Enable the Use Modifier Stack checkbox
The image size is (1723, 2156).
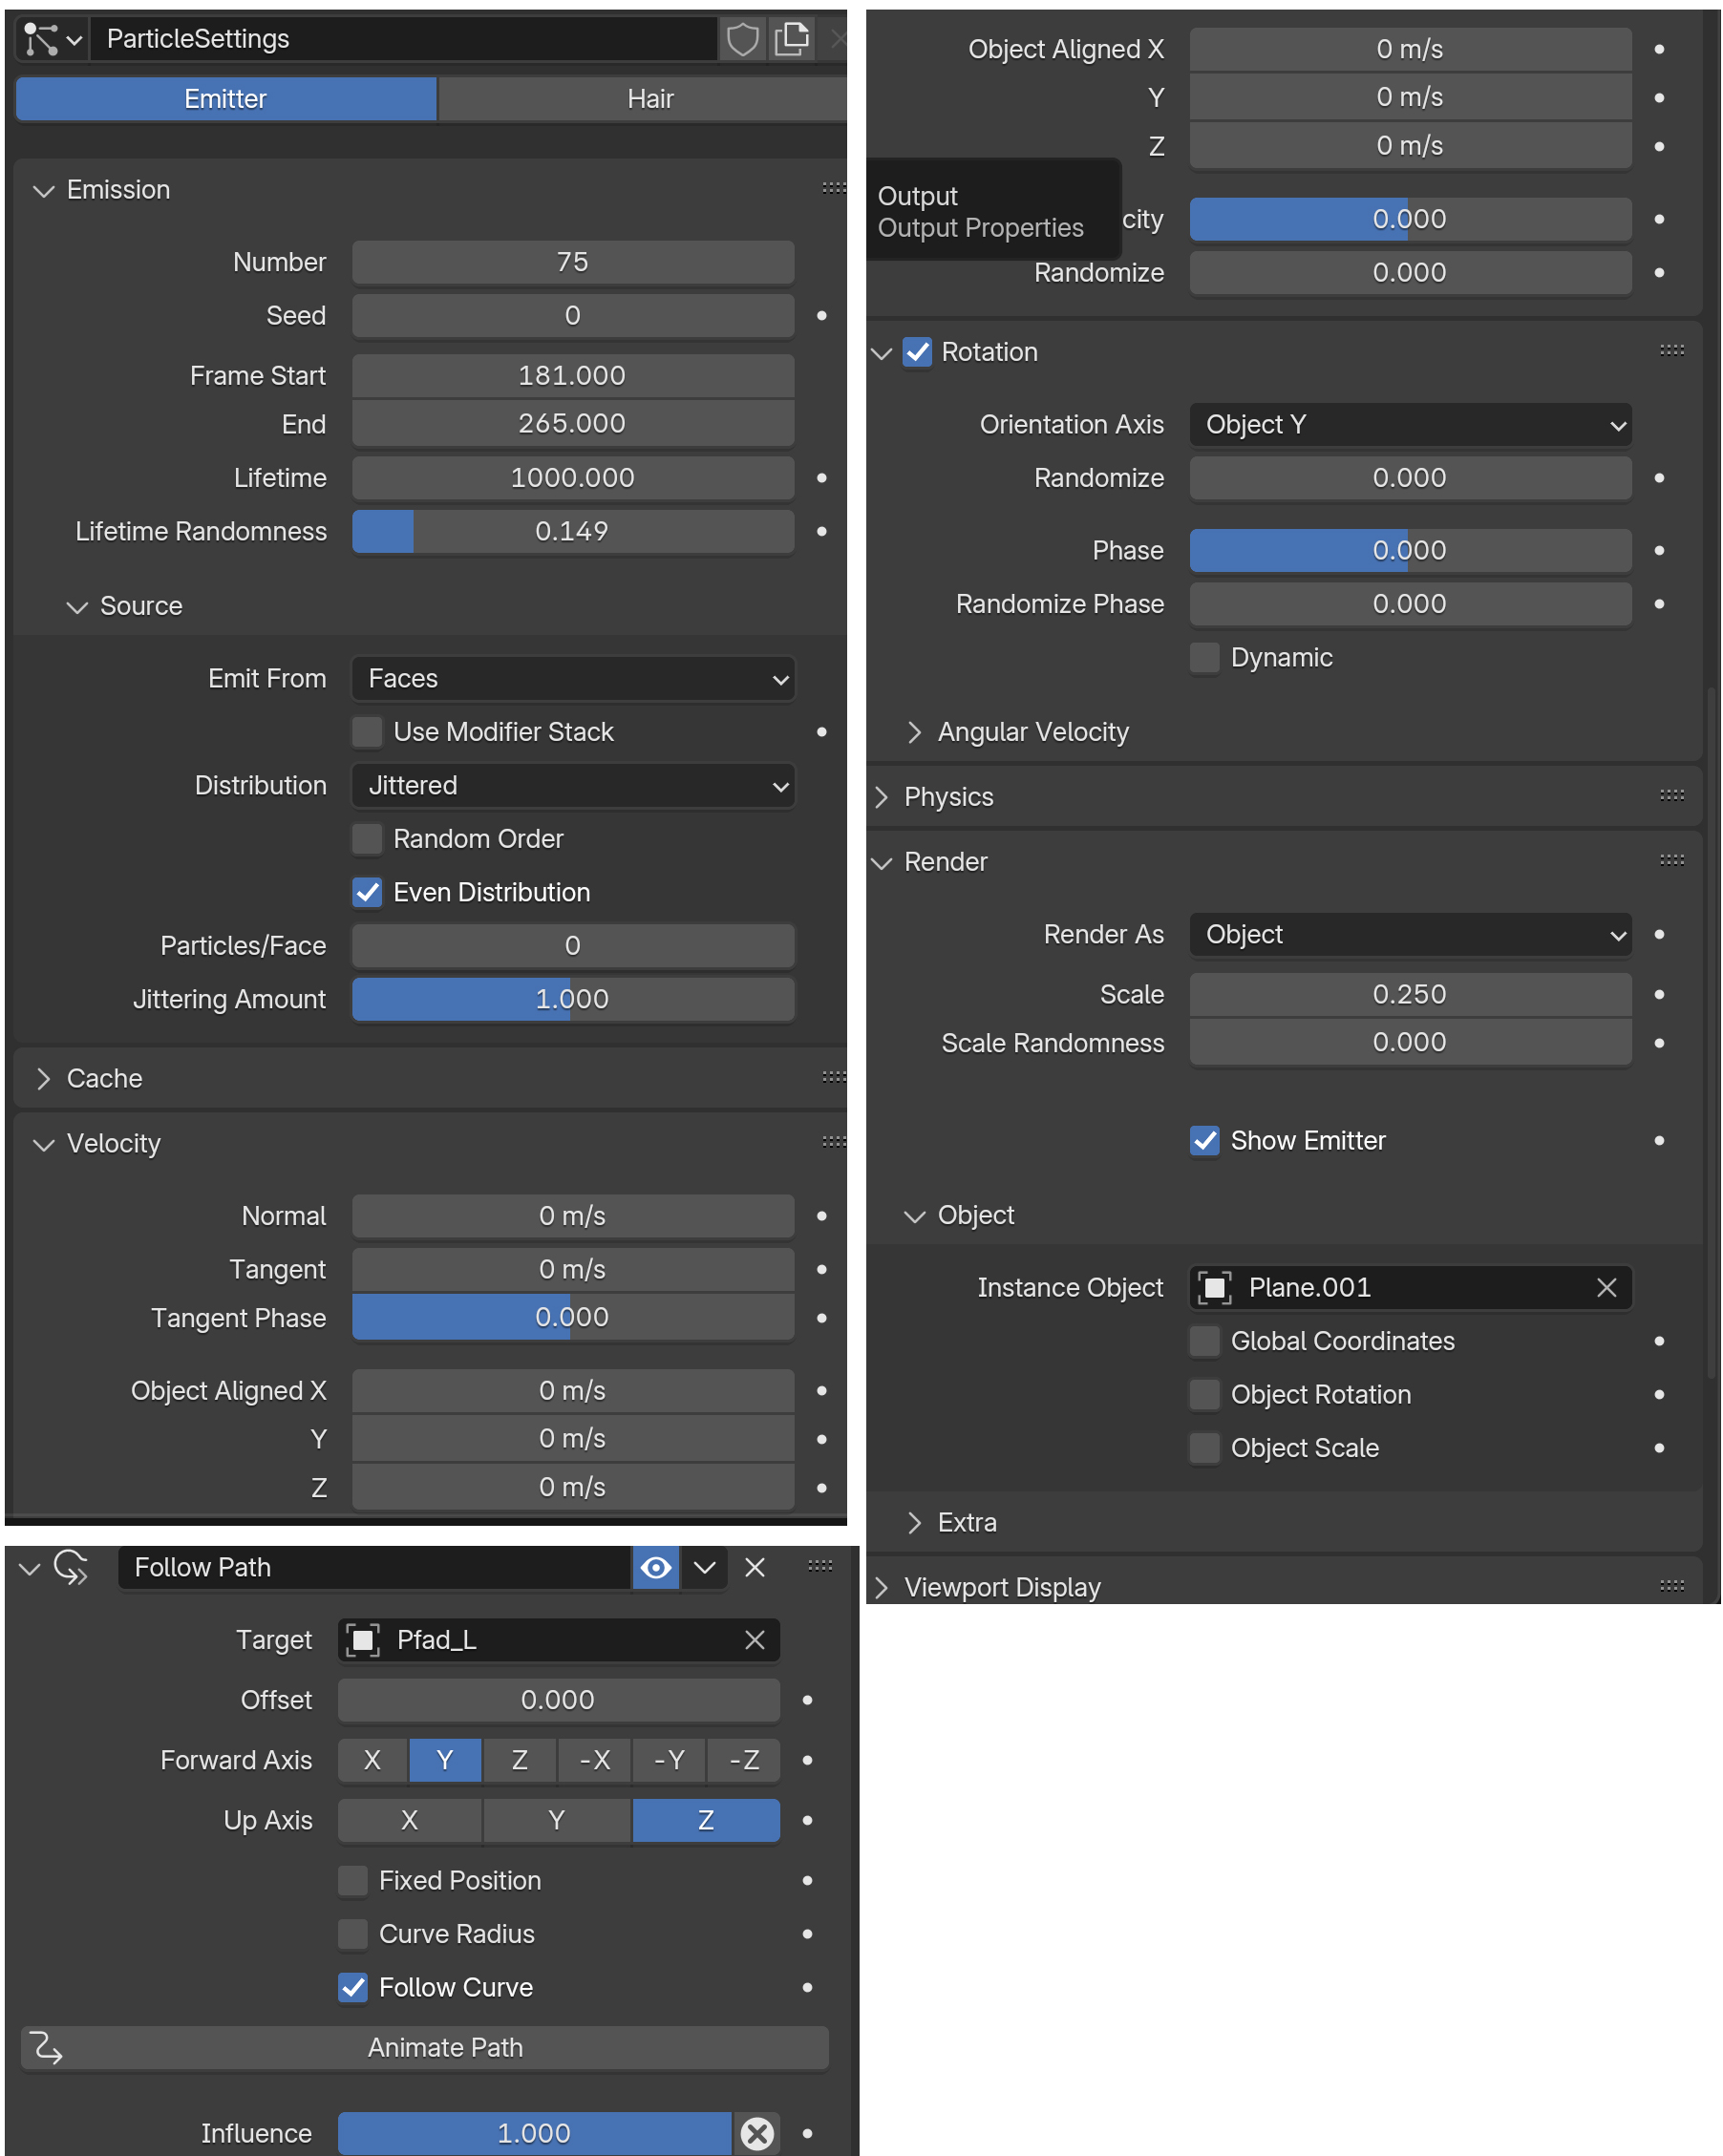click(x=367, y=732)
